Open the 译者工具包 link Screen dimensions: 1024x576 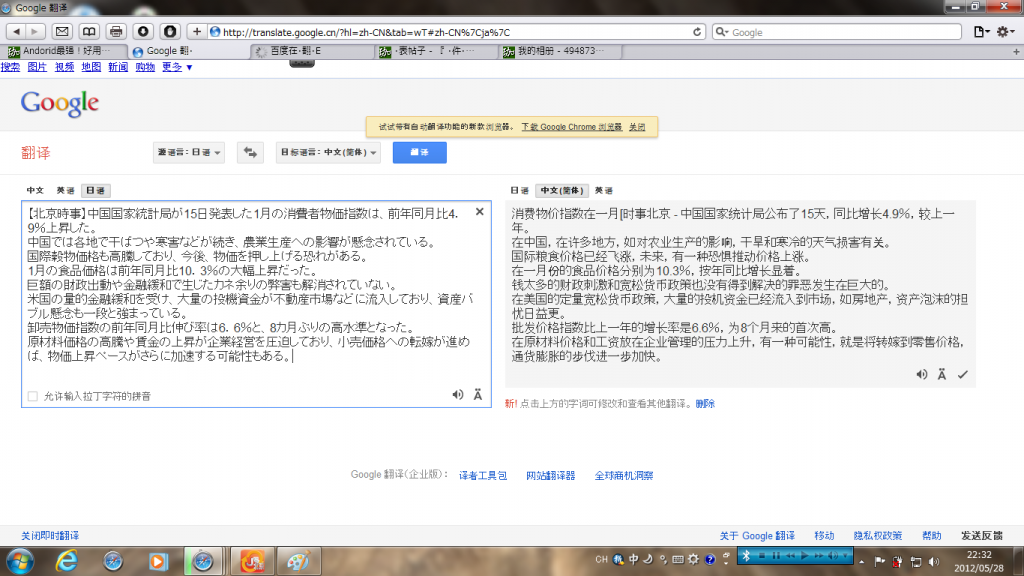pyautogui.click(x=483, y=475)
